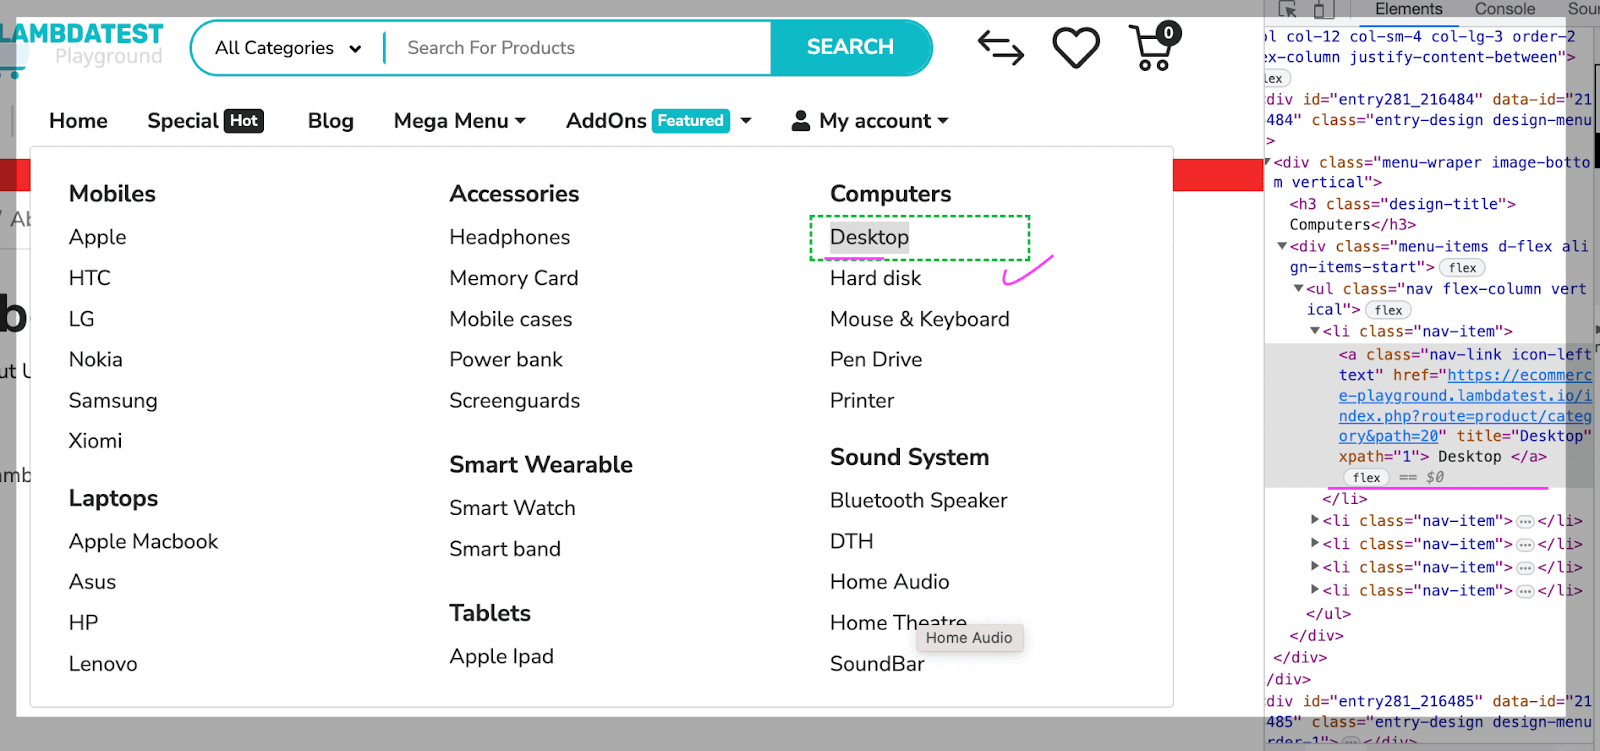Click the Bluetooth Speaker link
Viewport: 1600px width, 751px height.
click(x=918, y=500)
